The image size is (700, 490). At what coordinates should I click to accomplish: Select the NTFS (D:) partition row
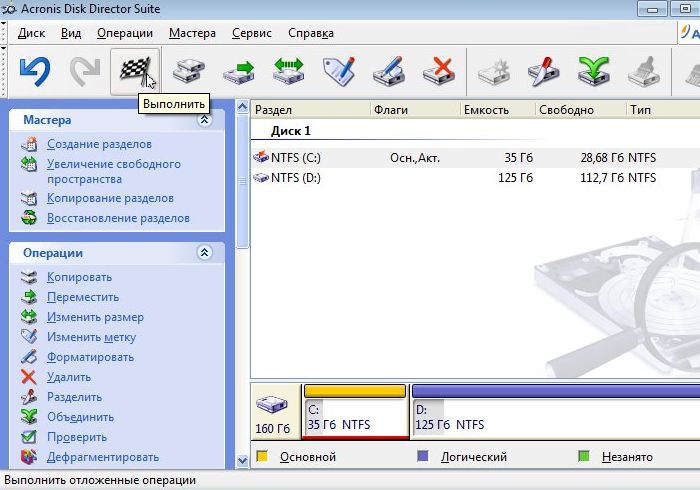475,178
